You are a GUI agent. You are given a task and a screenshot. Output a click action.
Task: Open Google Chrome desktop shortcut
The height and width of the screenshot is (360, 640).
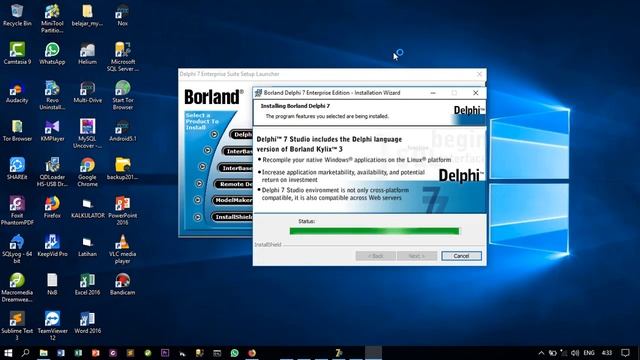87,172
